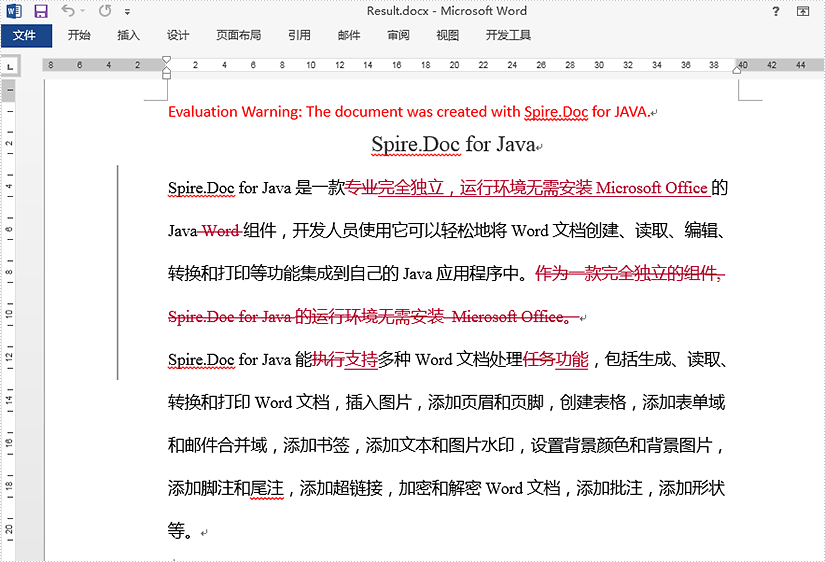Click the horizontal ruler number 20

[x=454, y=65]
